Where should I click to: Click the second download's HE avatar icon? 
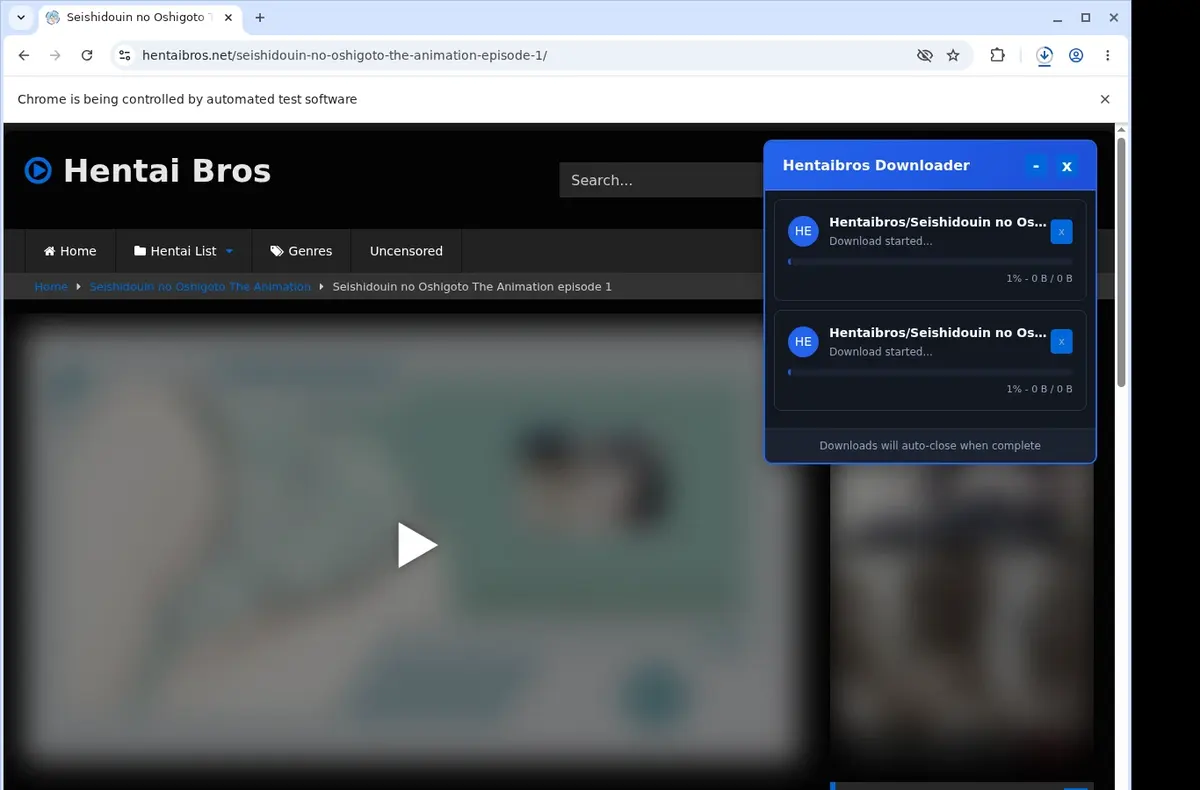pyautogui.click(x=803, y=342)
